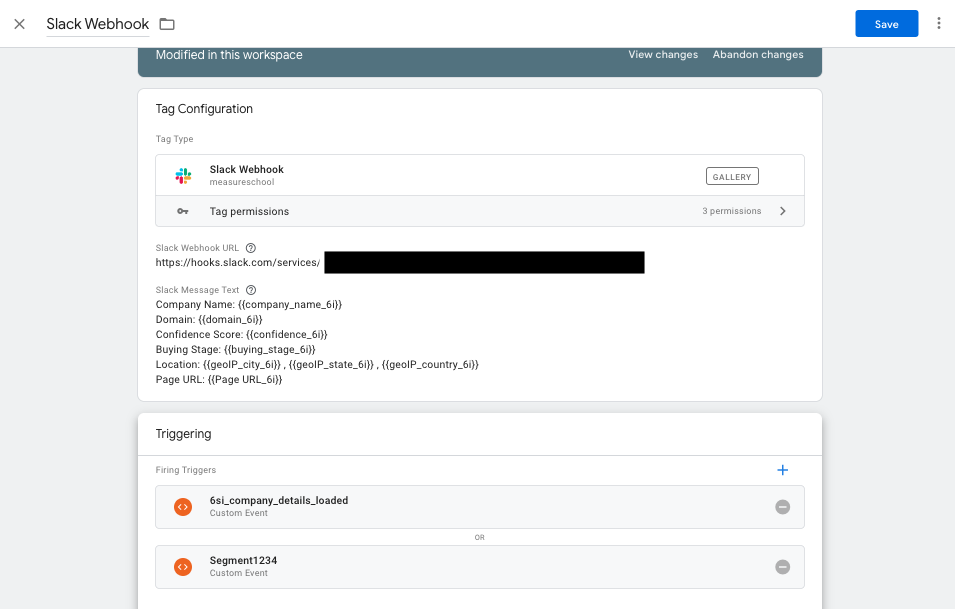
Task: Add a firing trigger with plus icon
Action: (x=783, y=470)
